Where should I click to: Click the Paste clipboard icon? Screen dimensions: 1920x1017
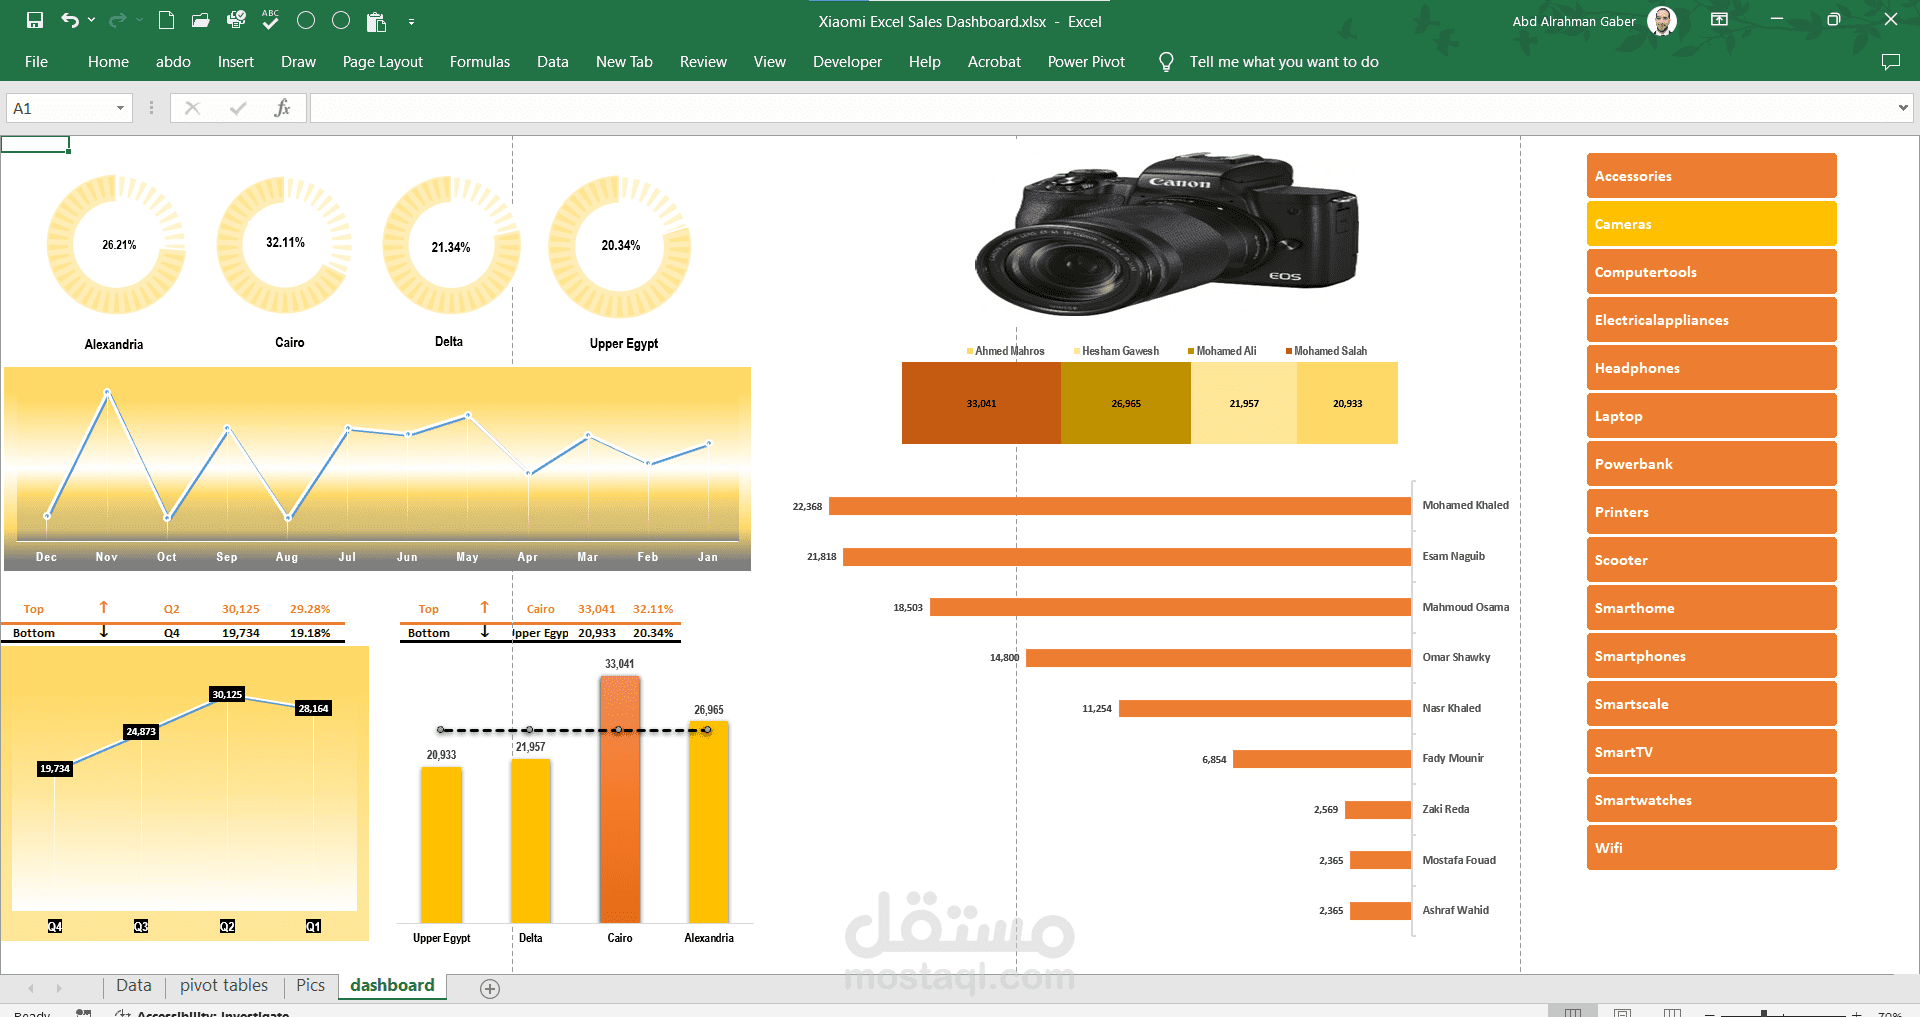[376, 21]
